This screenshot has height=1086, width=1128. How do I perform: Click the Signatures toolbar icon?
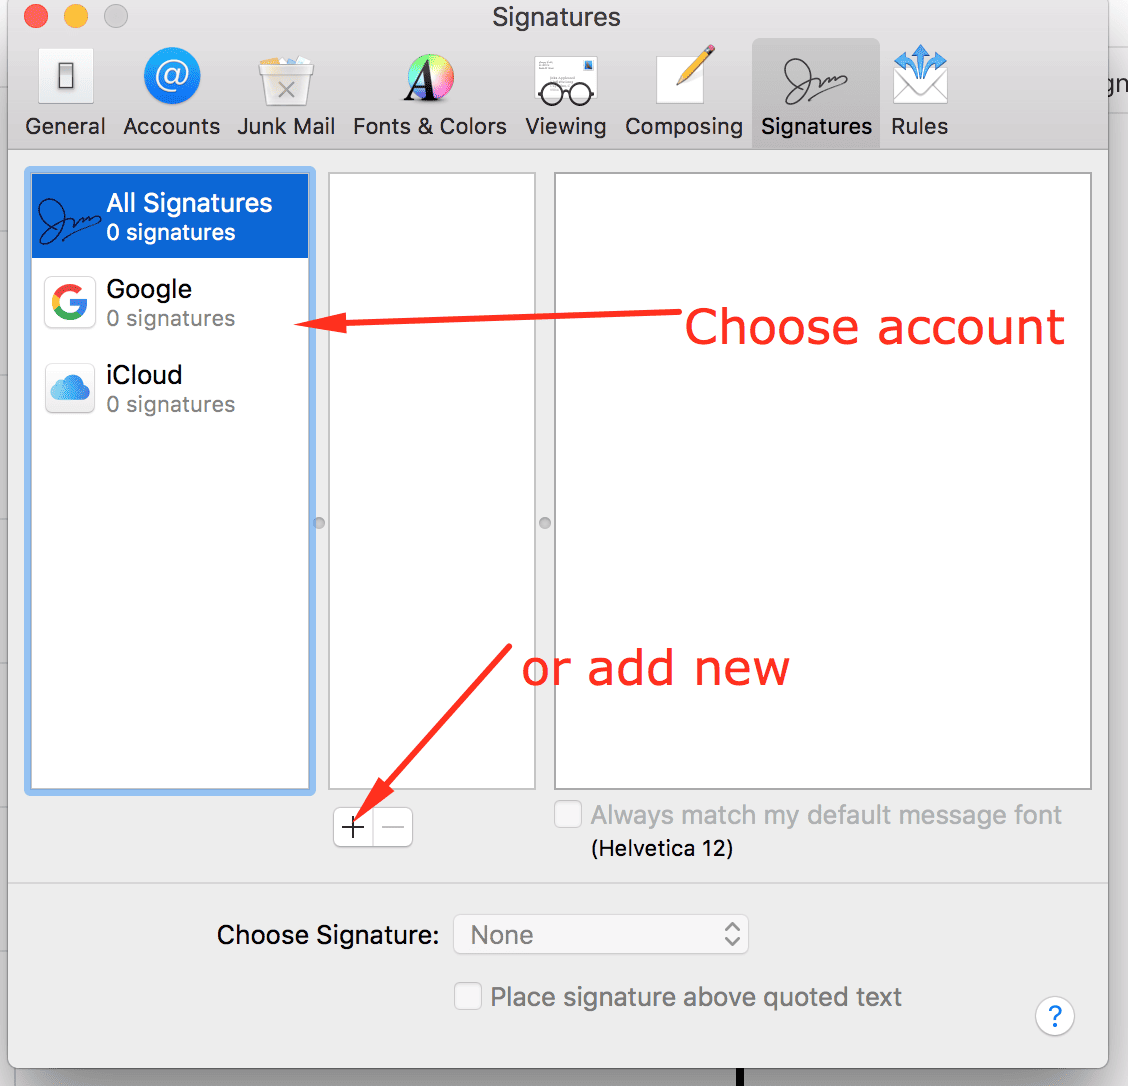pos(815,90)
